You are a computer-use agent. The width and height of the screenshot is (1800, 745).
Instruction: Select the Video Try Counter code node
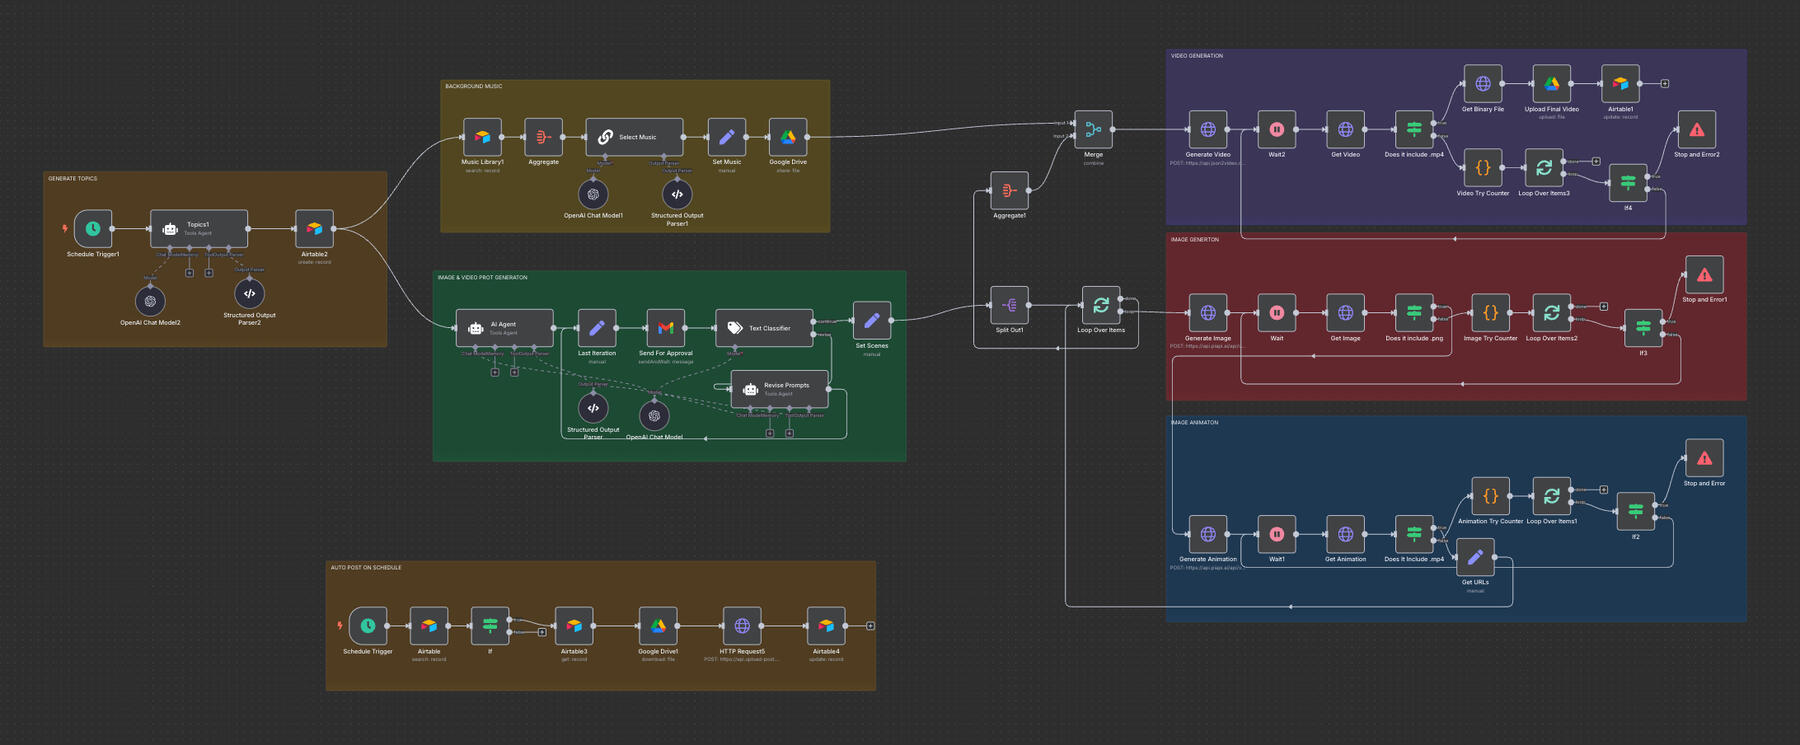click(x=1483, y=168)
